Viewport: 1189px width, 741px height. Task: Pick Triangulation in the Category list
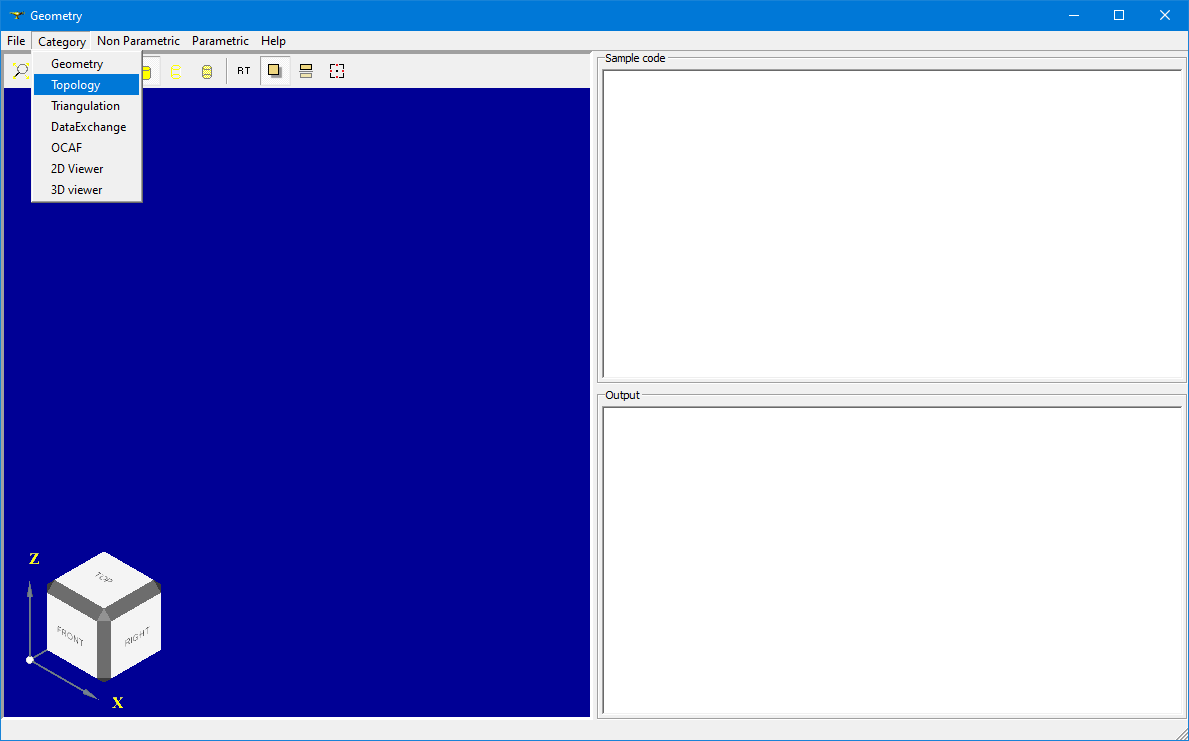(x=85, y=106)
